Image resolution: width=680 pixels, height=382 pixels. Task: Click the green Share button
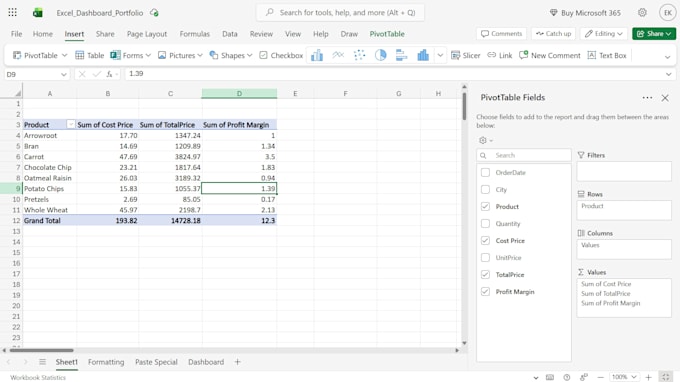(x=654, y=34)
